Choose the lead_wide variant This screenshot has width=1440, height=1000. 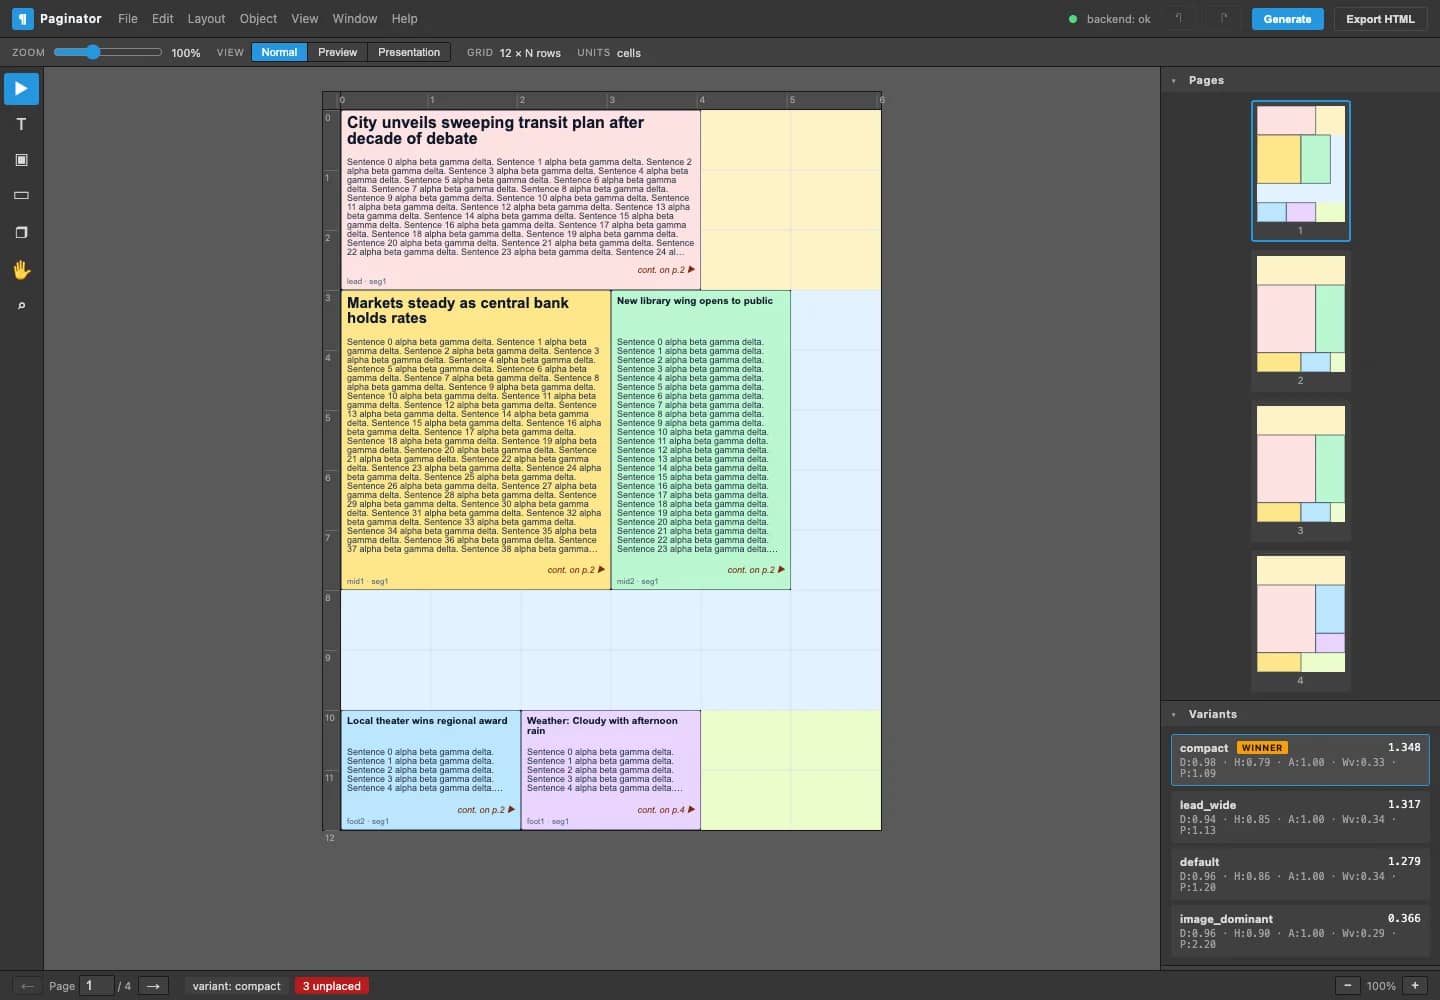click(x=1300, y=817)
